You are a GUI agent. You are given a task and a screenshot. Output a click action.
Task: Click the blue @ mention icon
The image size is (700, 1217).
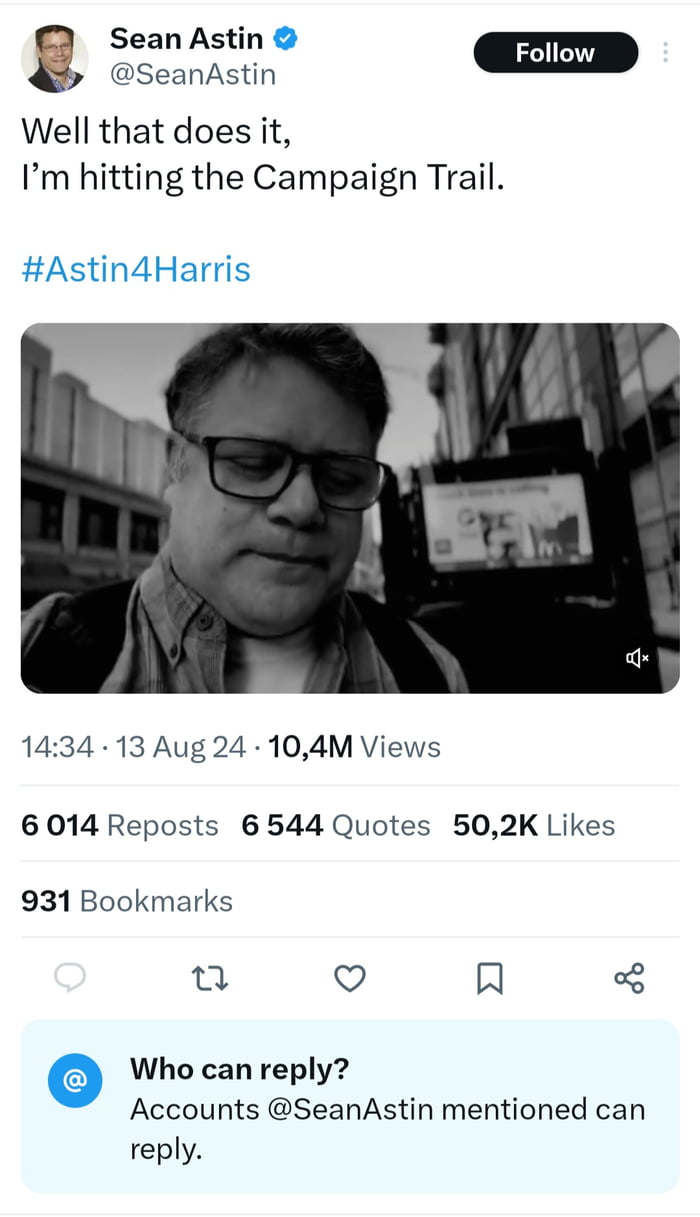(x=75, y=1081)
